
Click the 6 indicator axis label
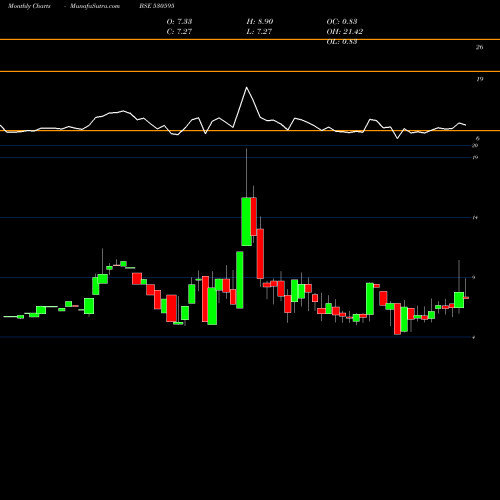478,139
